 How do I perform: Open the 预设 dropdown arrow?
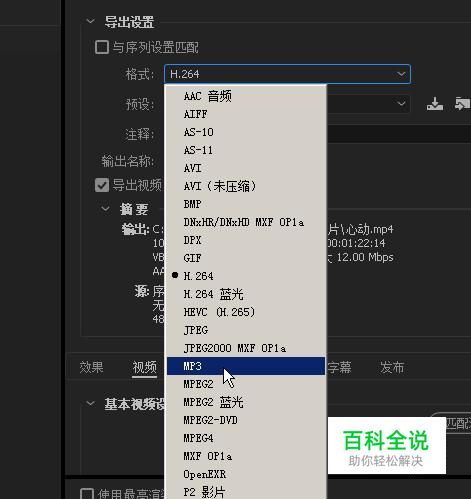point(401,104)
